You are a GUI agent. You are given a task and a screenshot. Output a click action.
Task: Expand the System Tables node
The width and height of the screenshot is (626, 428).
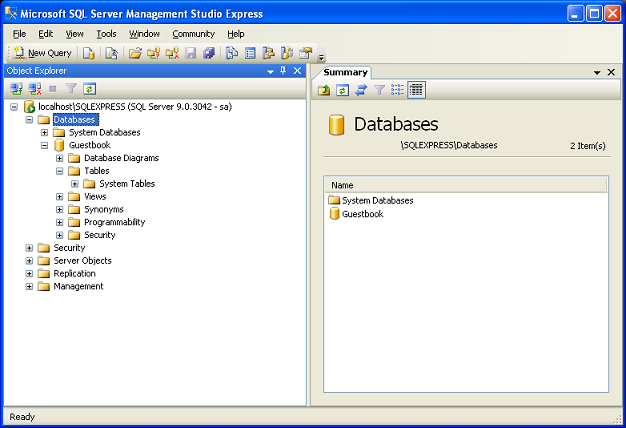(75, 184)
